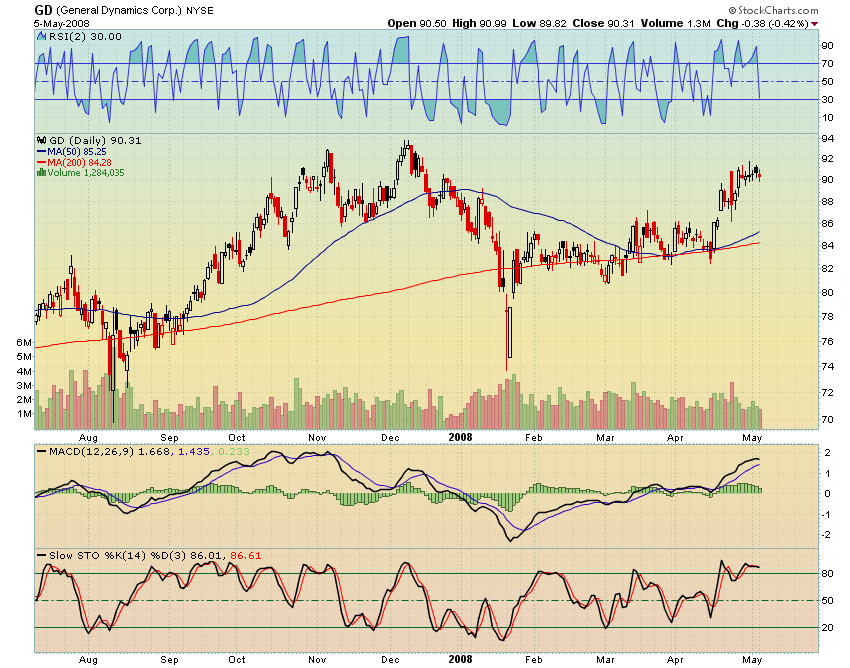
Task: Click the '74' price axis label
Action: [827, 366]
